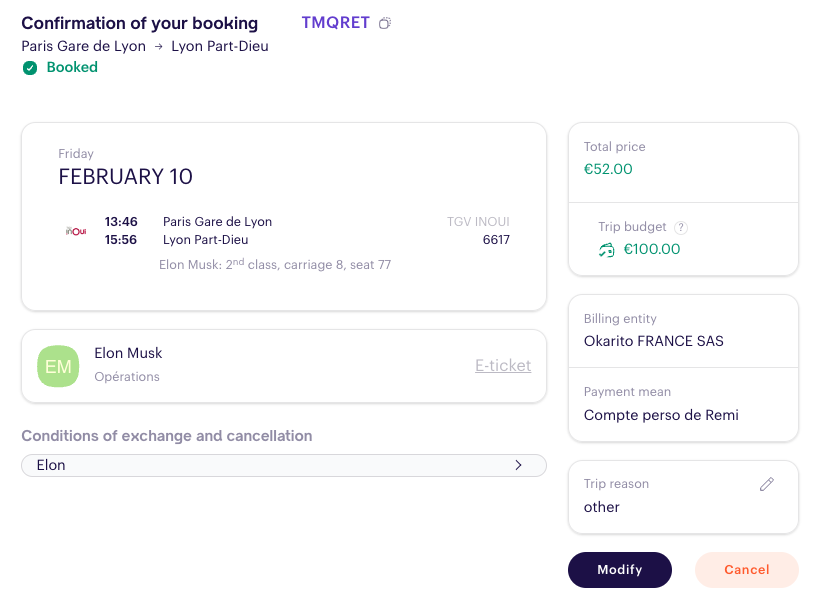Viewport: 840px width, 613px height.
Task: Click the green Booked checkmark icon
Action: coord(30,68)
